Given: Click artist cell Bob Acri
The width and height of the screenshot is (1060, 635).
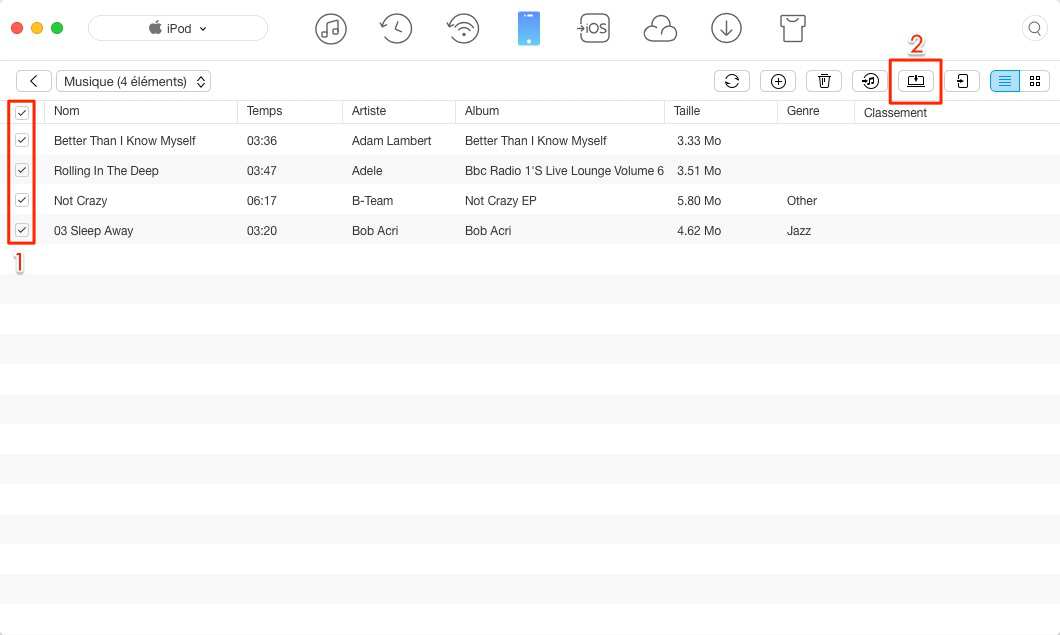Looking at the screenshot, I should 375,231.
